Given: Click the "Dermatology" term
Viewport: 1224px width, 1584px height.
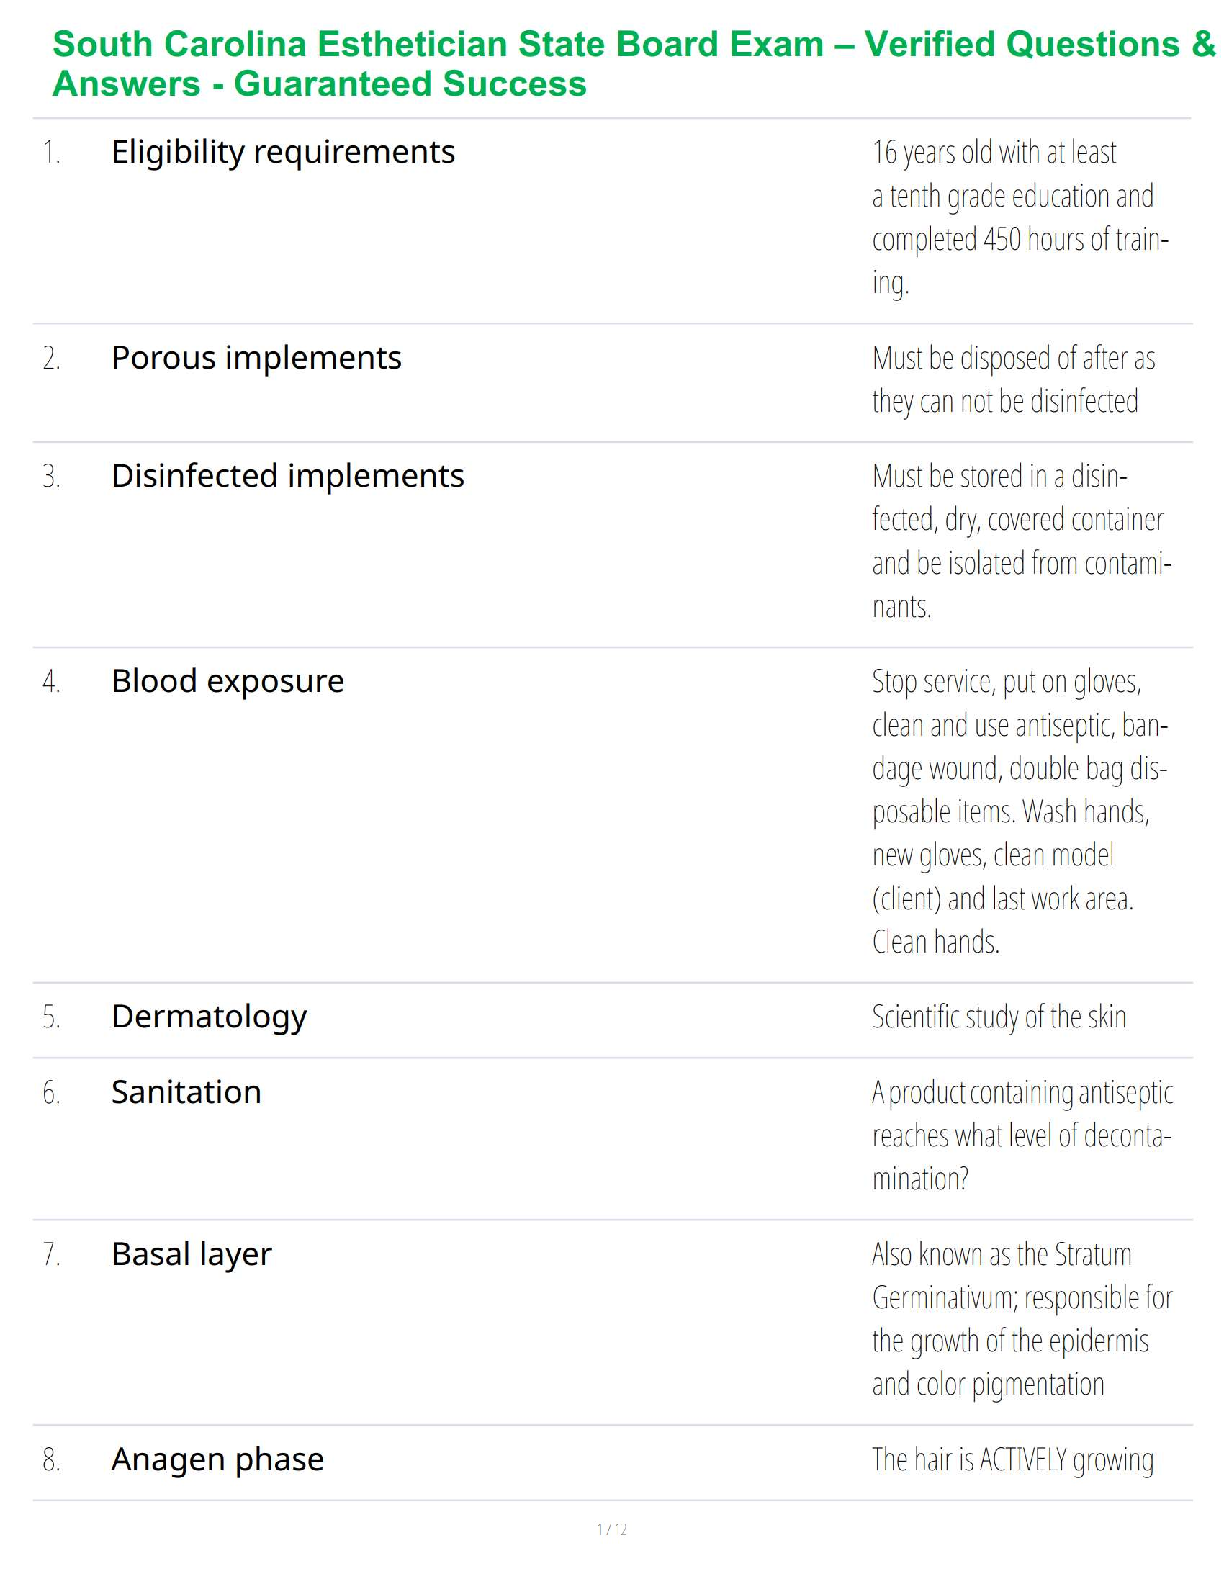Looking at the screenshot, I should pos(209,1016).
